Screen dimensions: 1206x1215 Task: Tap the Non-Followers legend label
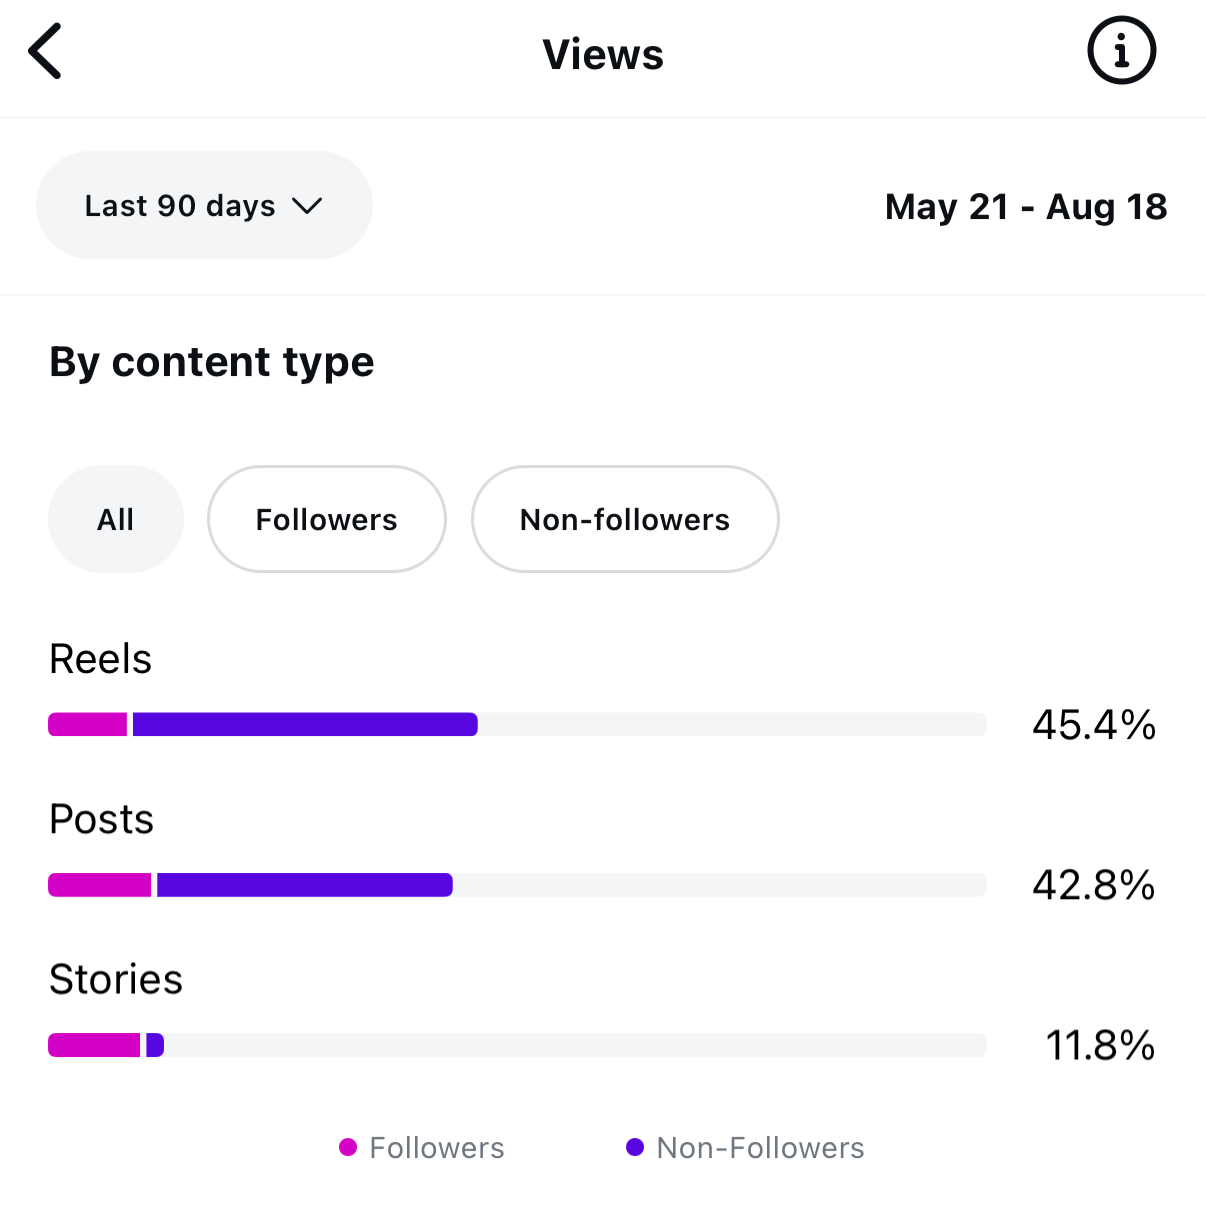pos(760,1147)
